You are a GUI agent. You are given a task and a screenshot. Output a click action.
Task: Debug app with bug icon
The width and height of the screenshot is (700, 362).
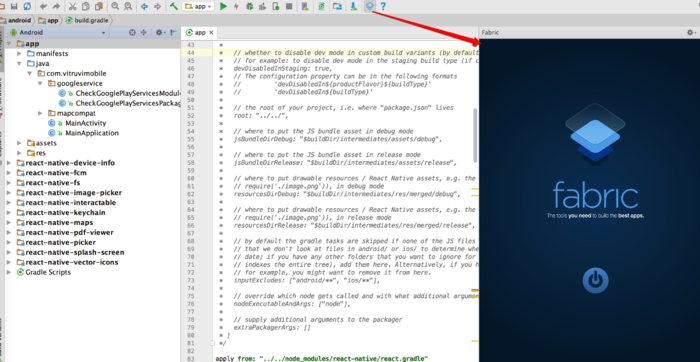click(x=250, y=6)
